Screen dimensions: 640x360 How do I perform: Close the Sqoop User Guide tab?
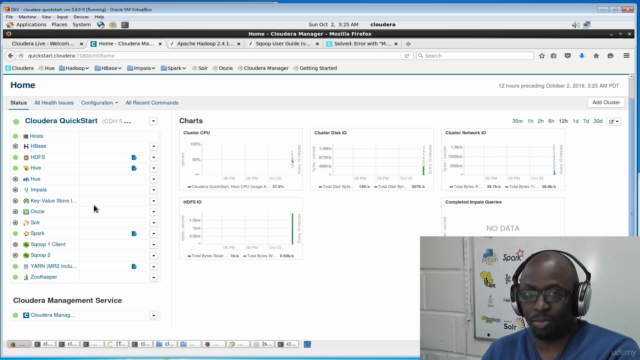pos(317,44)
